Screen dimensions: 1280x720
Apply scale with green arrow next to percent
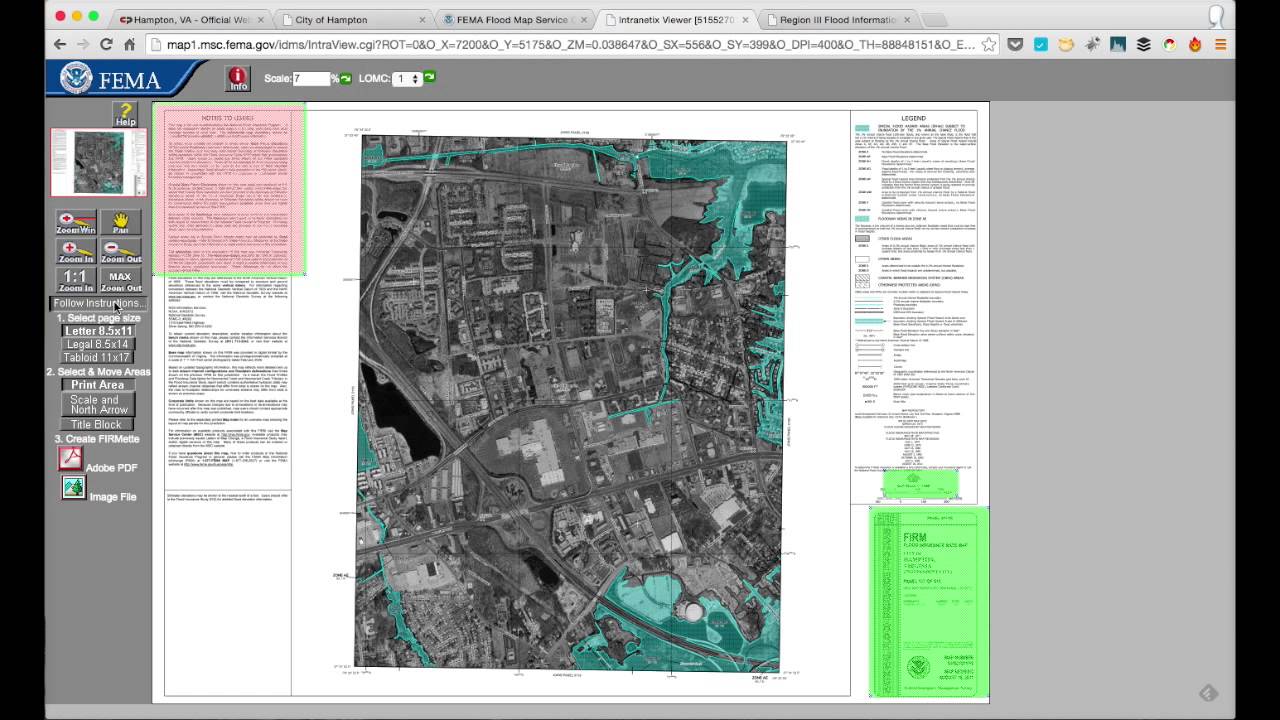346,78
